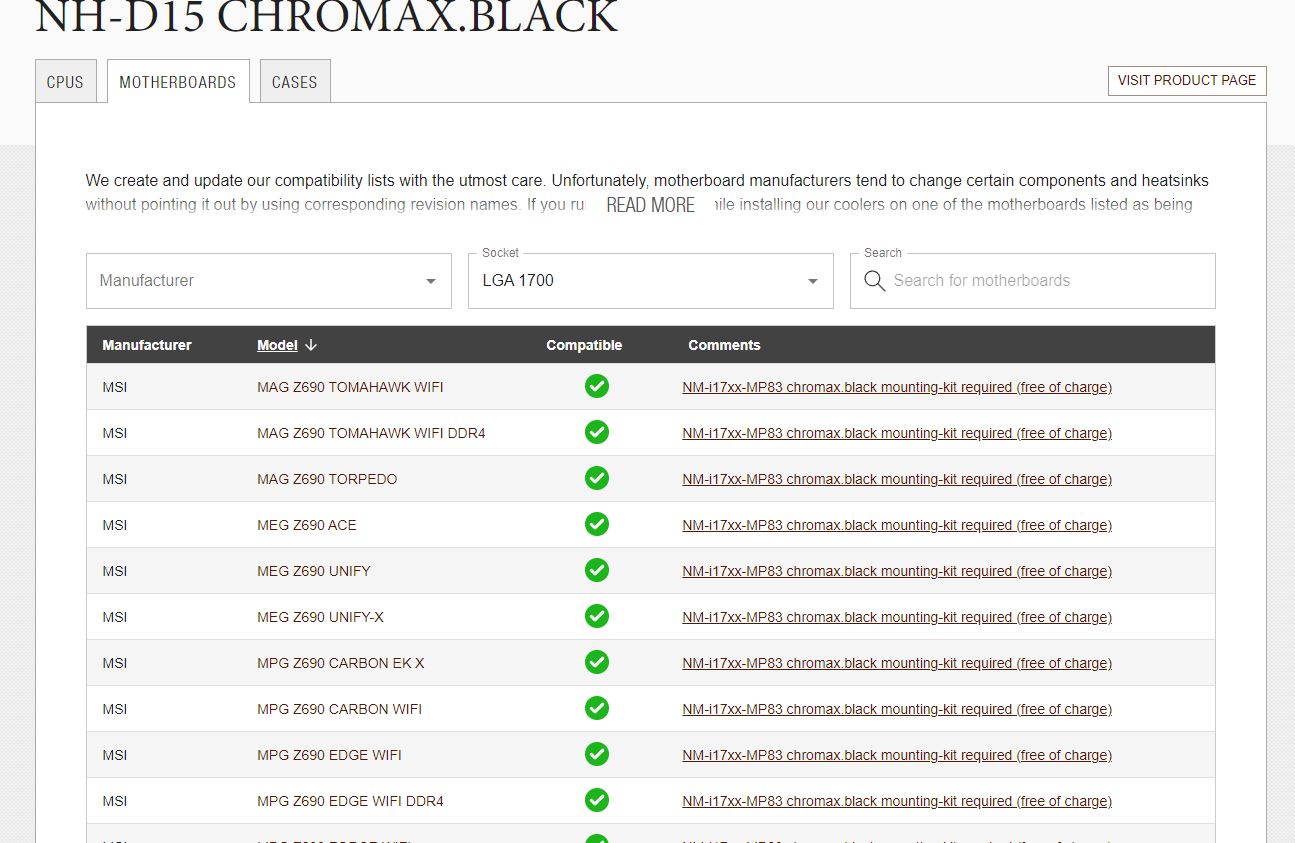Click MSI manufacturer cell in MPG Z690 EDGE WIFI row
Image resolution: width=1295 pixels, height=843 pixels.
pos(115,755)
